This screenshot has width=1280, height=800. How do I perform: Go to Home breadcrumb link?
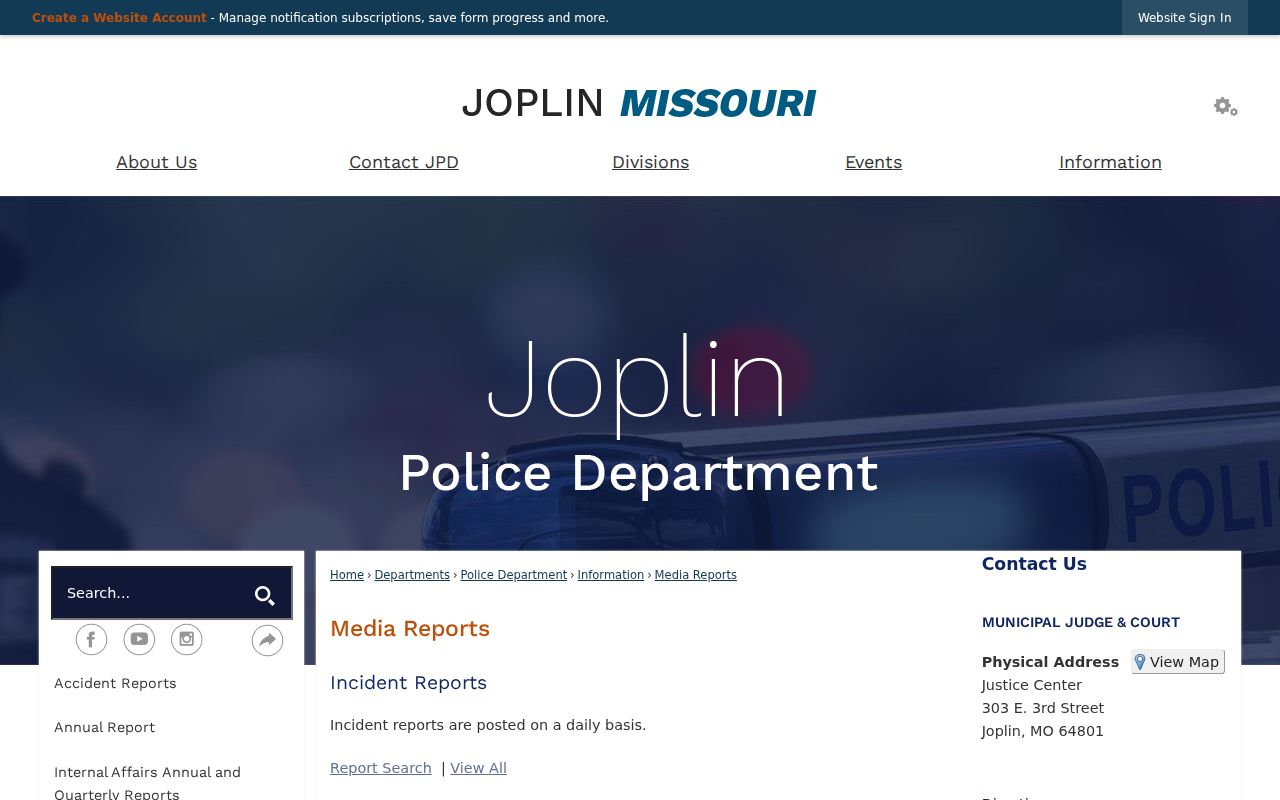347,575
